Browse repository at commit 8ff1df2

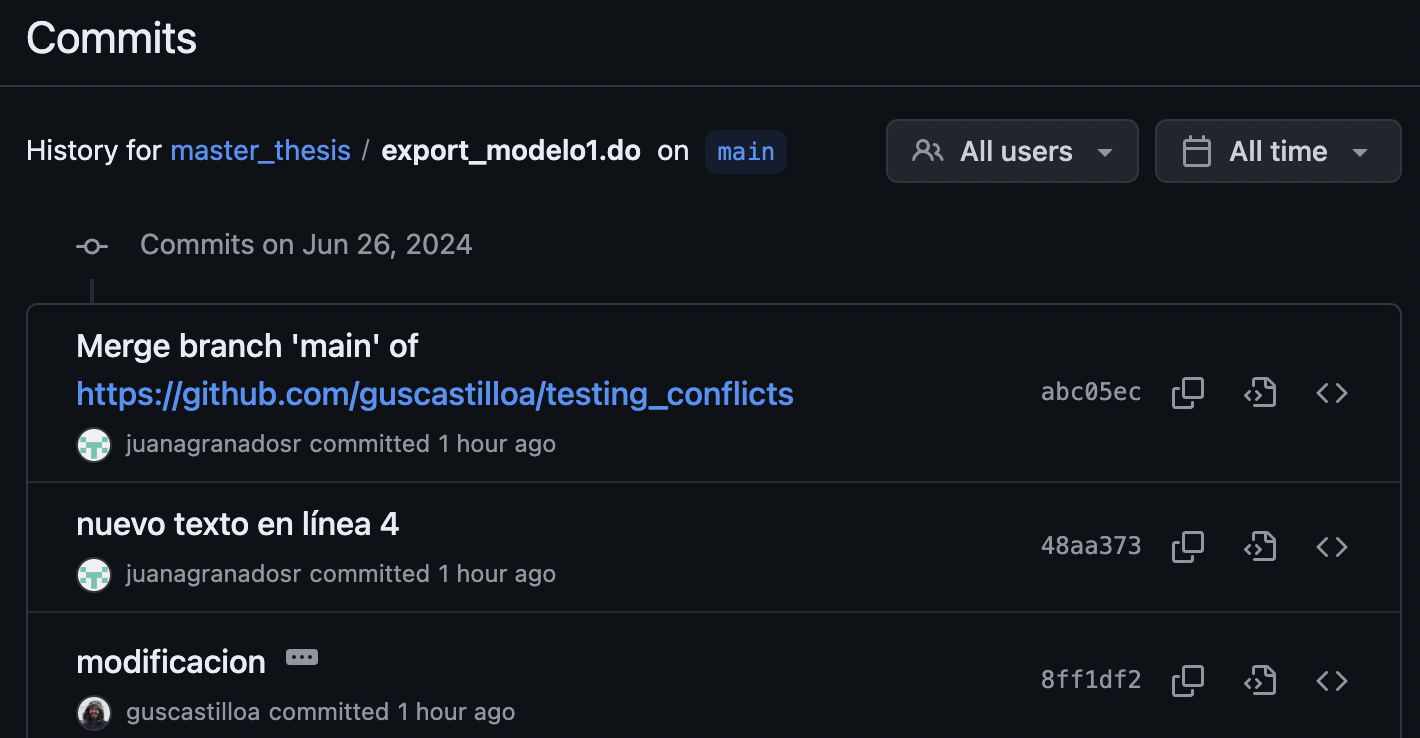click(x=1332, y=680)
